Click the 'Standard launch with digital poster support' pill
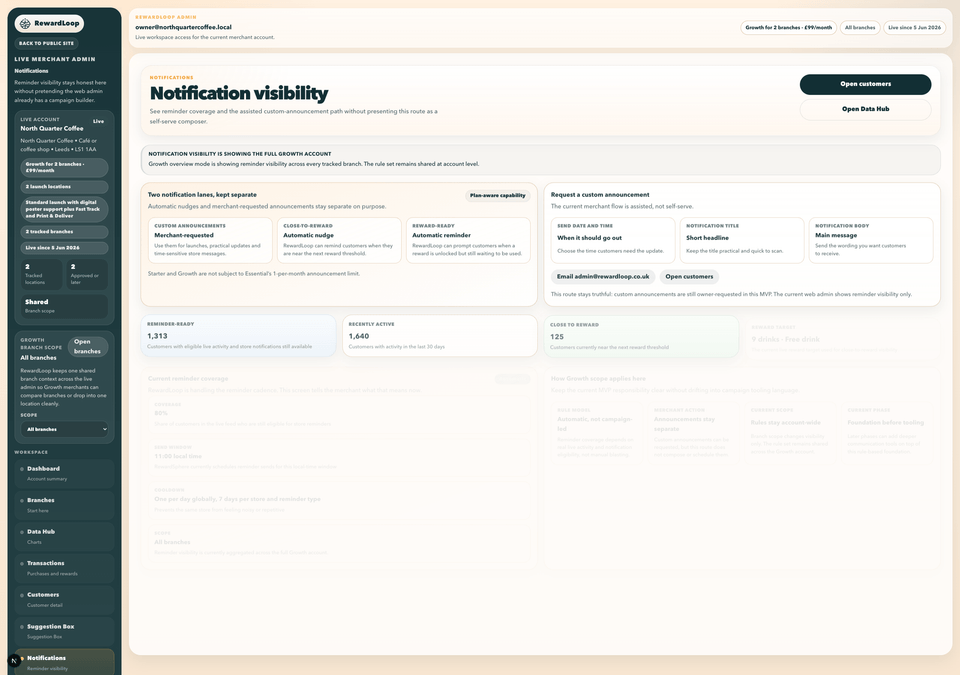Viewport: 960px width, 675px height. [64, 209]
